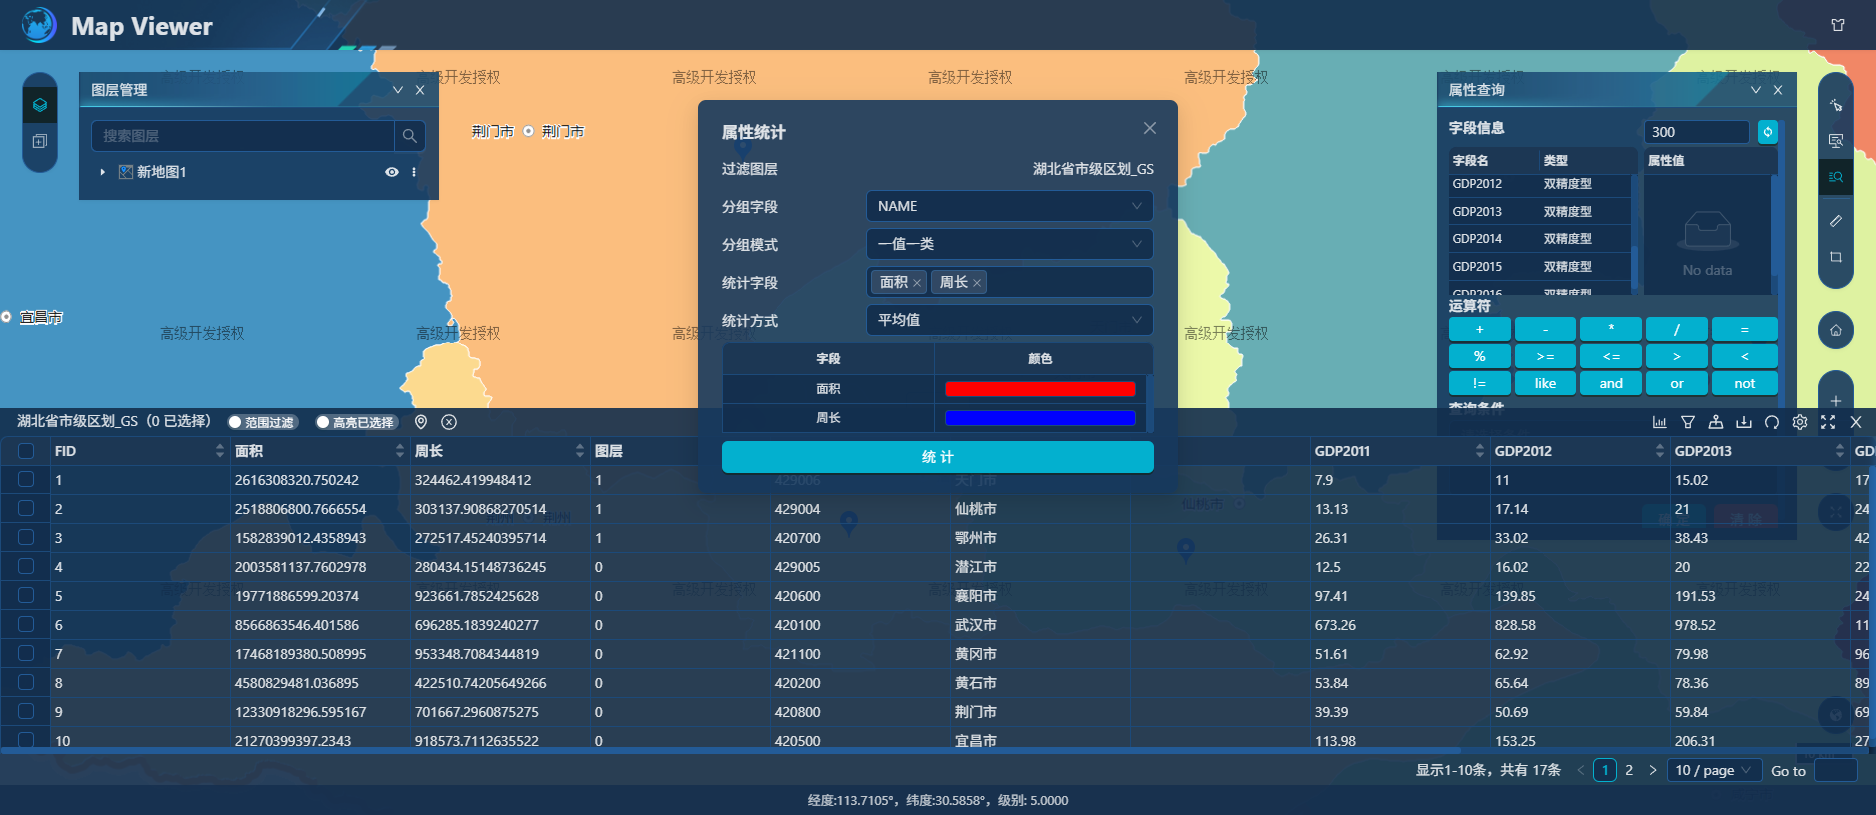Check the checkbox for row FID 2

pos(26,509)
